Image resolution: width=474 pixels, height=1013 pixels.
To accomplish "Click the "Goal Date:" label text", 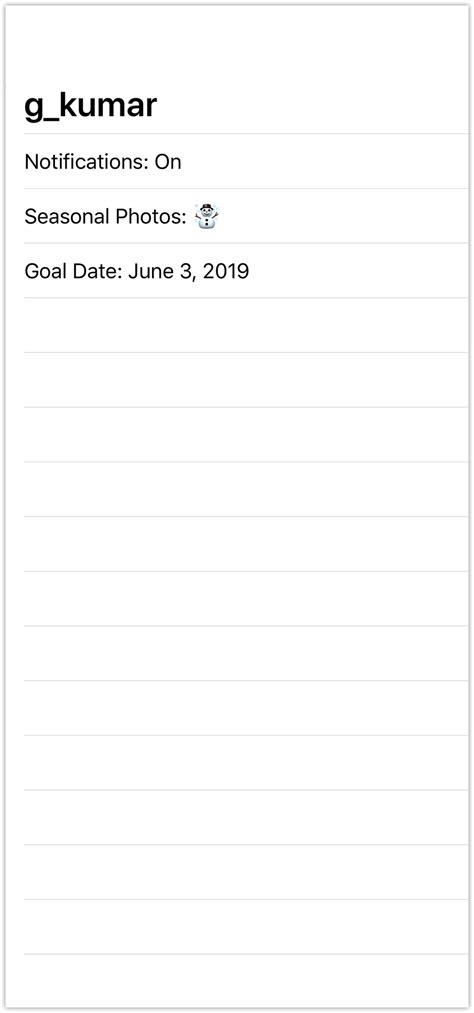I will 74,271.
